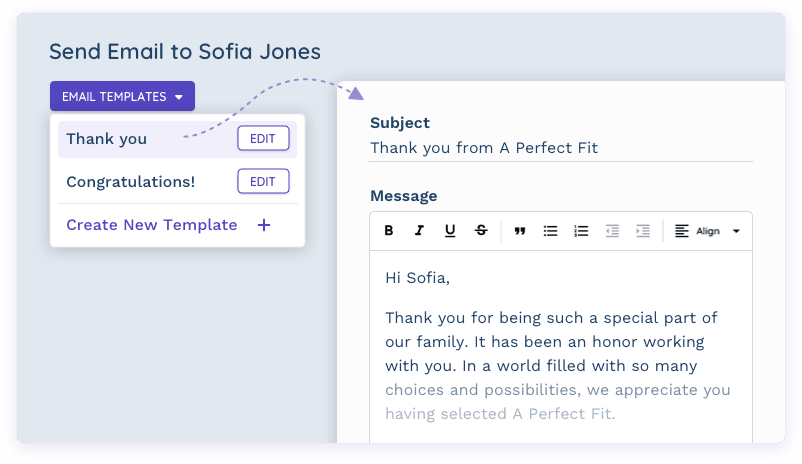Apply strikethrough formatting

click(481, 231)
